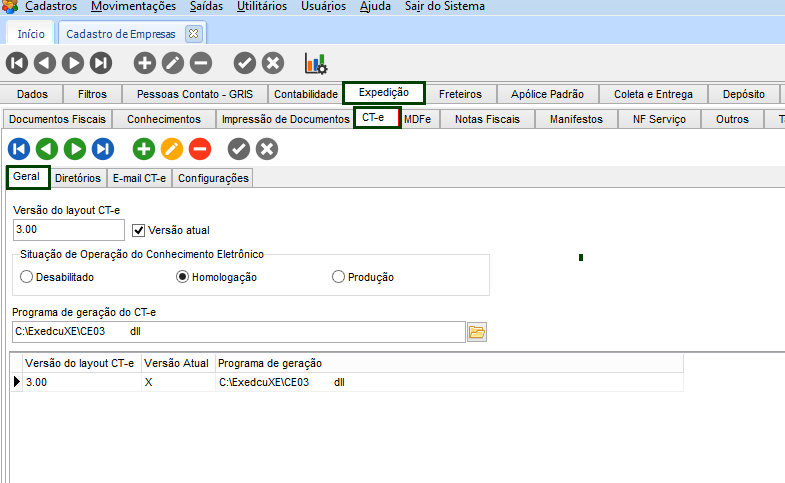The width and height of the screenshot is (785, 483).
Task: Open the Dados tab
Action: point(32,94)
